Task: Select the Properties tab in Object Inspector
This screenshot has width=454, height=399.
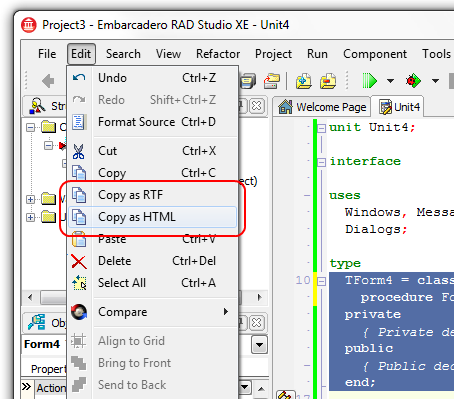Action: (x=49, y=369)
